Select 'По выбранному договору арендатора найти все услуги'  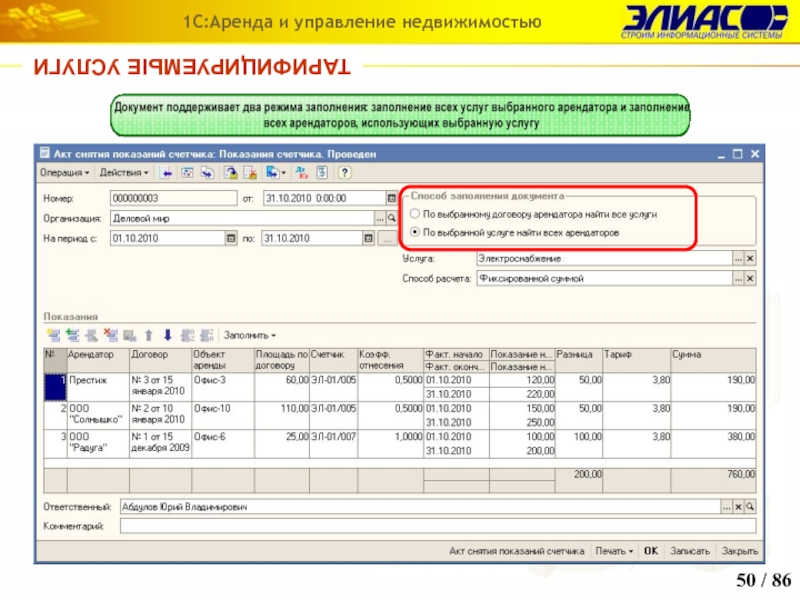pos(415,214)
